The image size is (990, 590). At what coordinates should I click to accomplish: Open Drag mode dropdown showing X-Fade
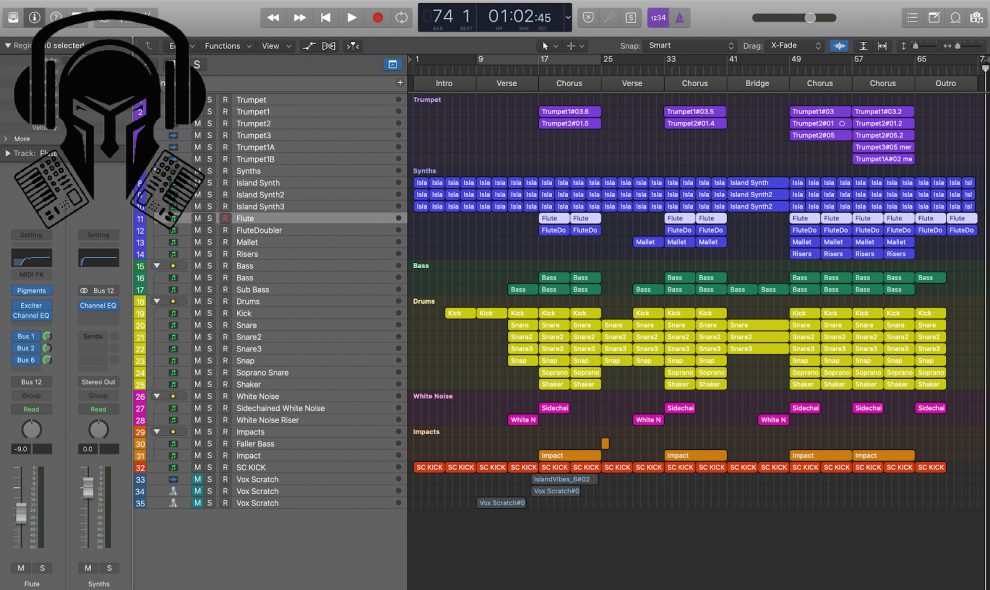pyautogui.click(x=796, y=45)
